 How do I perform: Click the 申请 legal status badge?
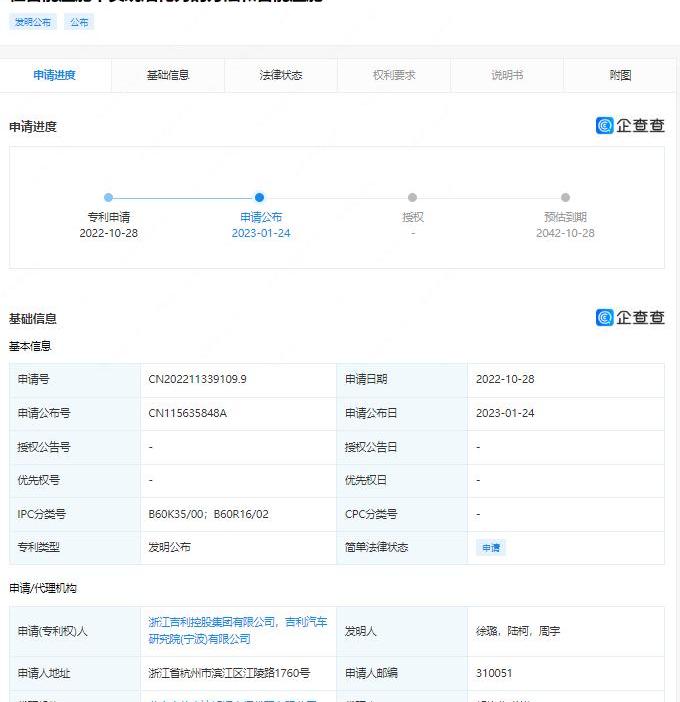(491, 548)
